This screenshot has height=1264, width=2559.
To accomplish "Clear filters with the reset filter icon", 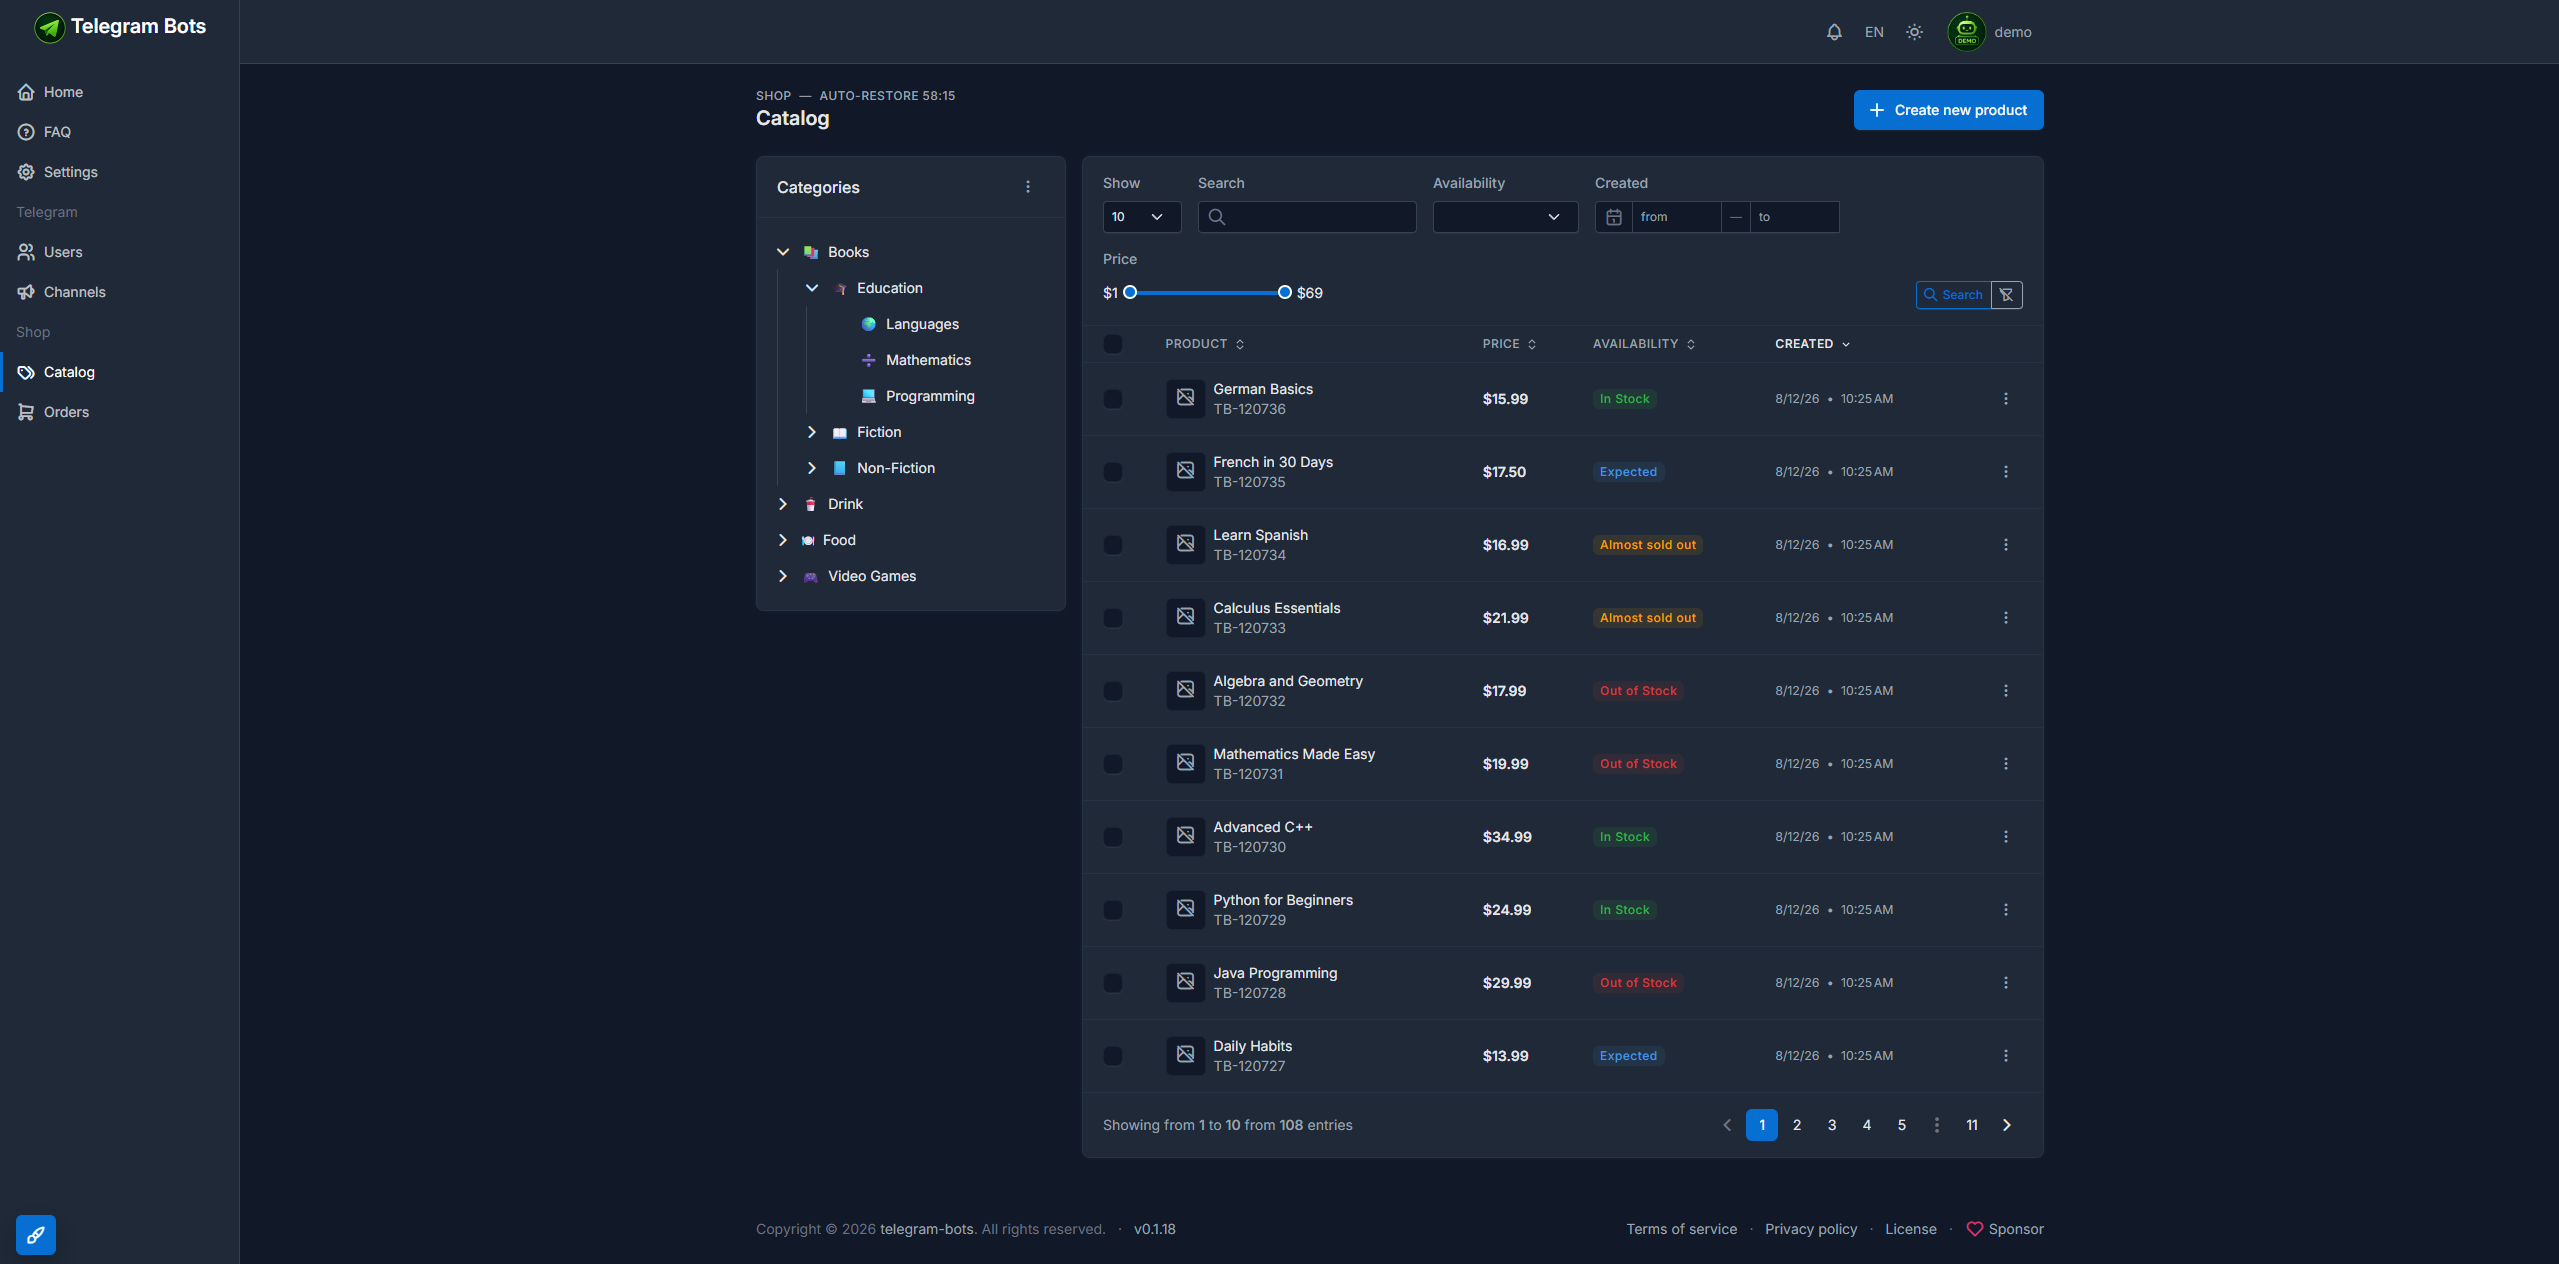I will pyautogui.click(x=2007, y=295).
